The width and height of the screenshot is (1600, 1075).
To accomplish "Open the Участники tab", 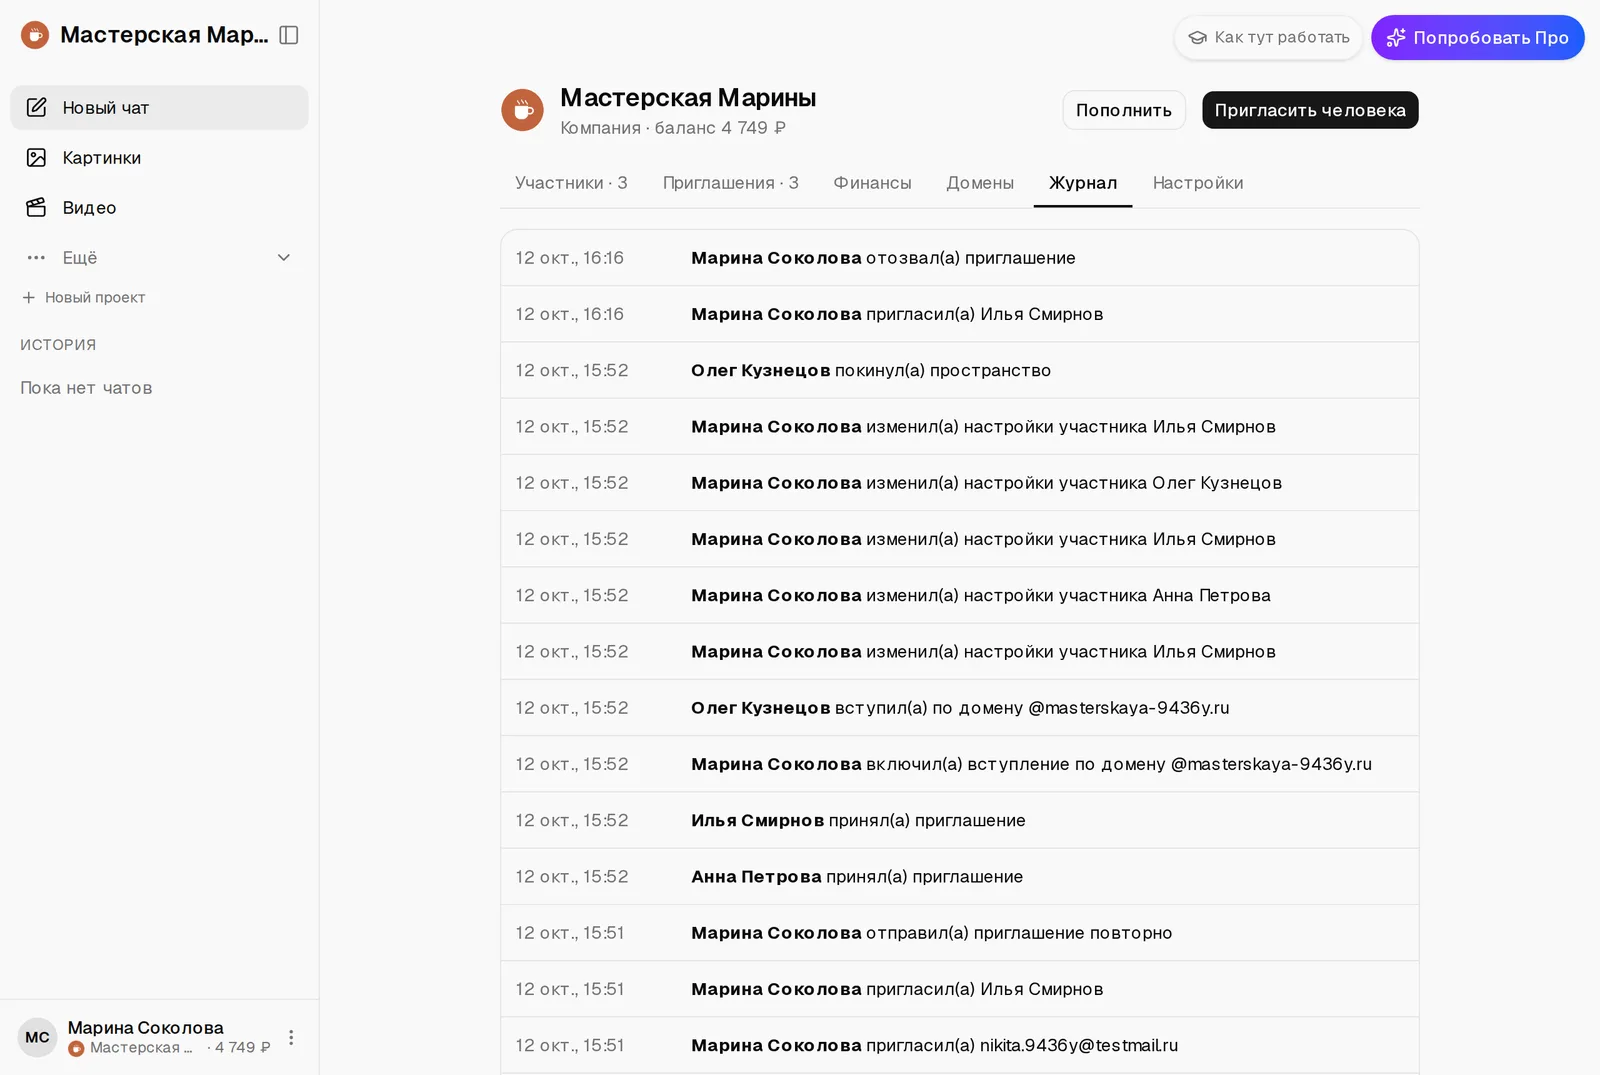I will point(571,183).
